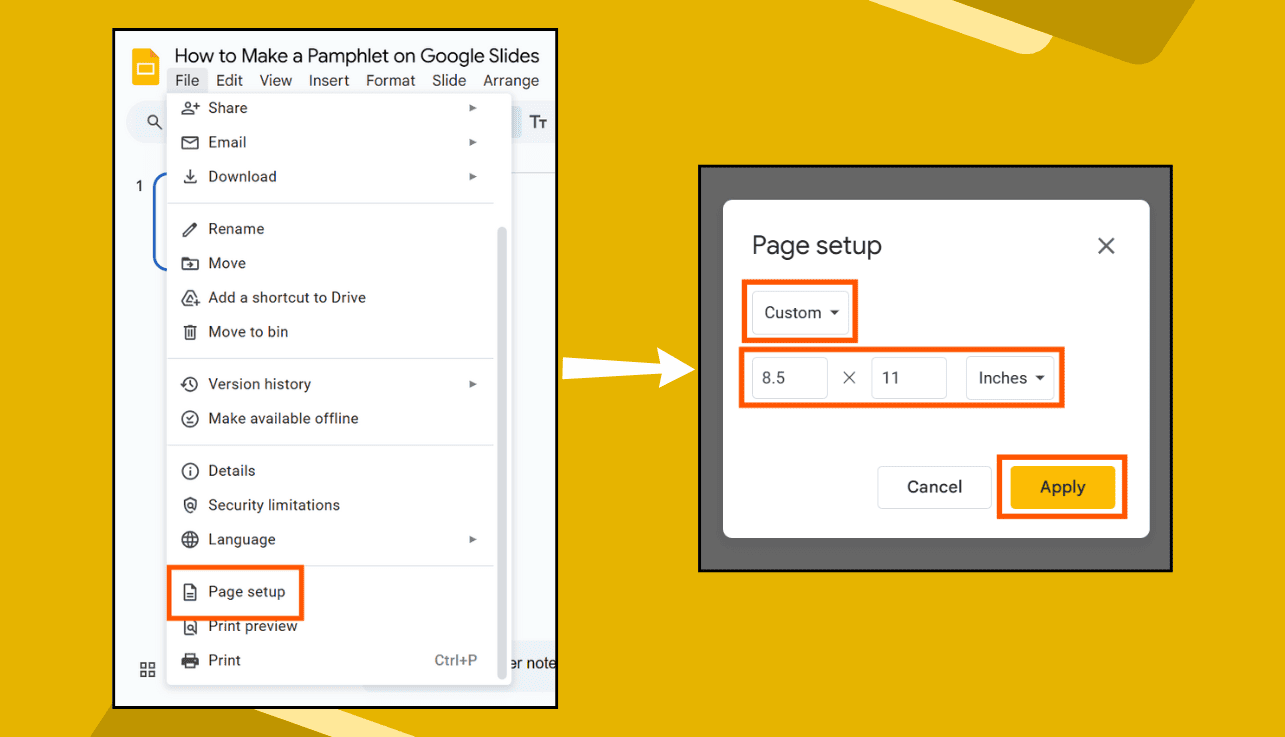This screenshot has width=1285, height=737.
Task: Click the Print printer icon
Action: click(190, 660)
